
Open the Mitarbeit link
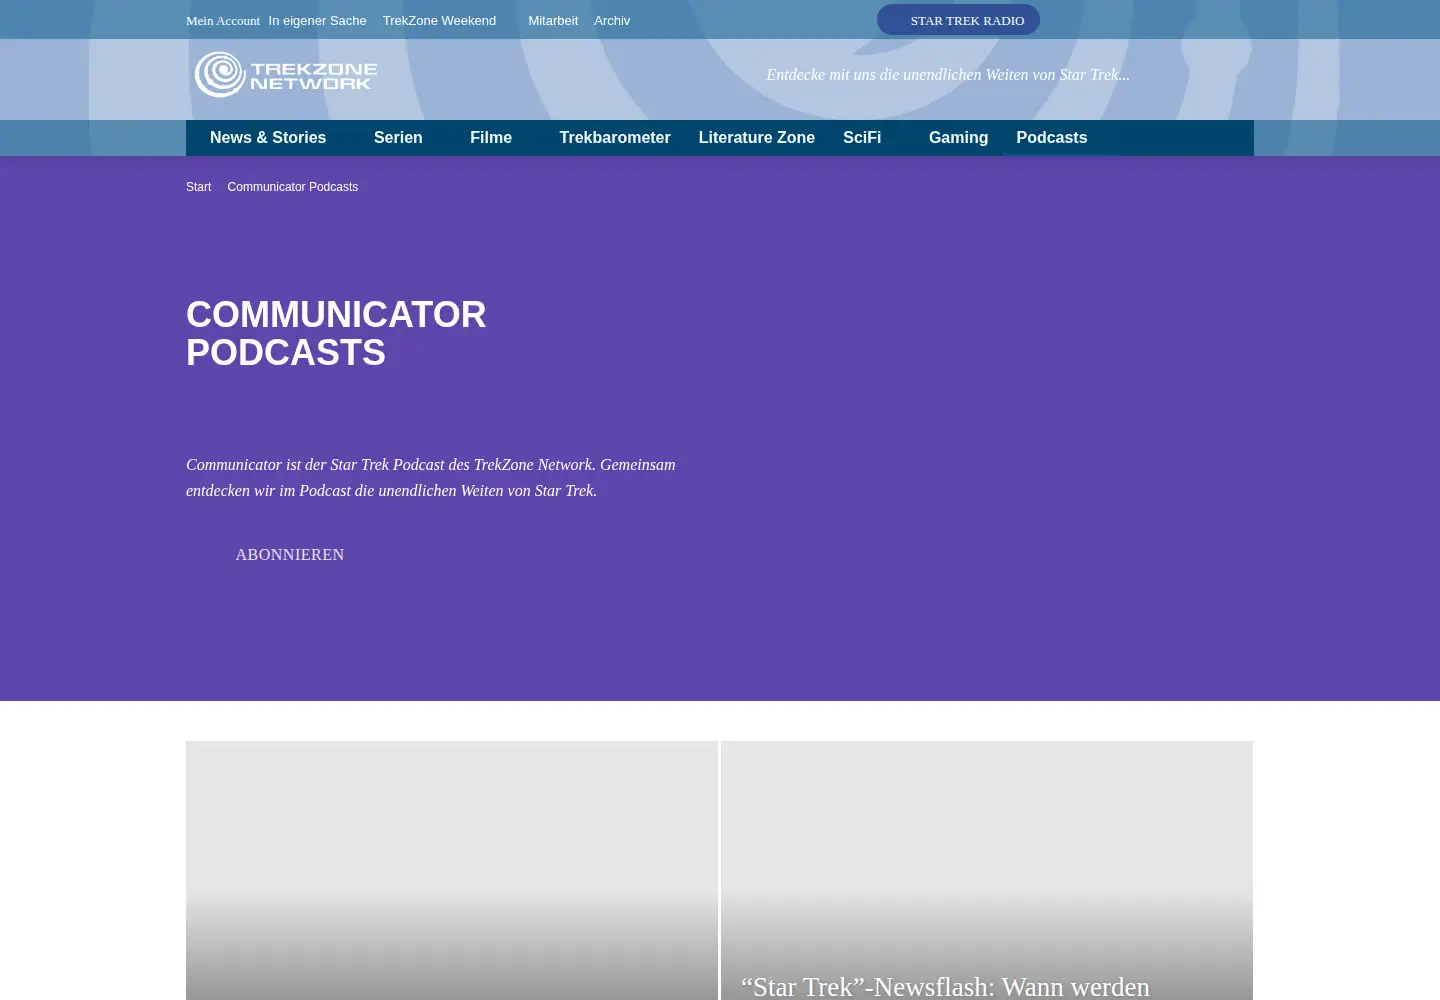tap(553, 21)
